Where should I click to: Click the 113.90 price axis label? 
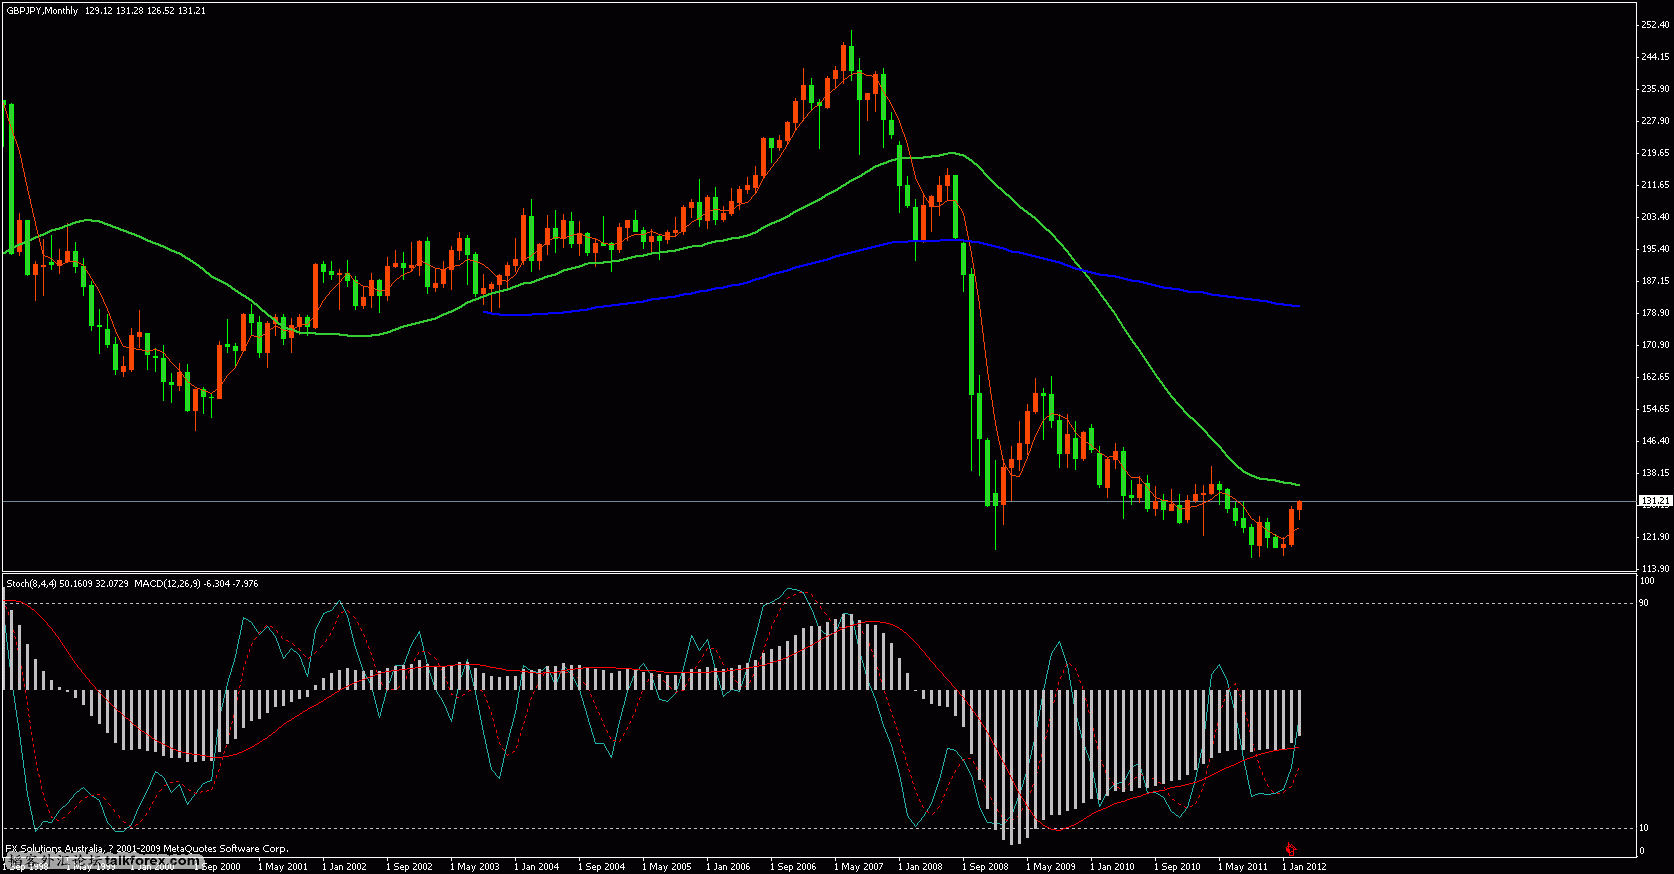1655,569
